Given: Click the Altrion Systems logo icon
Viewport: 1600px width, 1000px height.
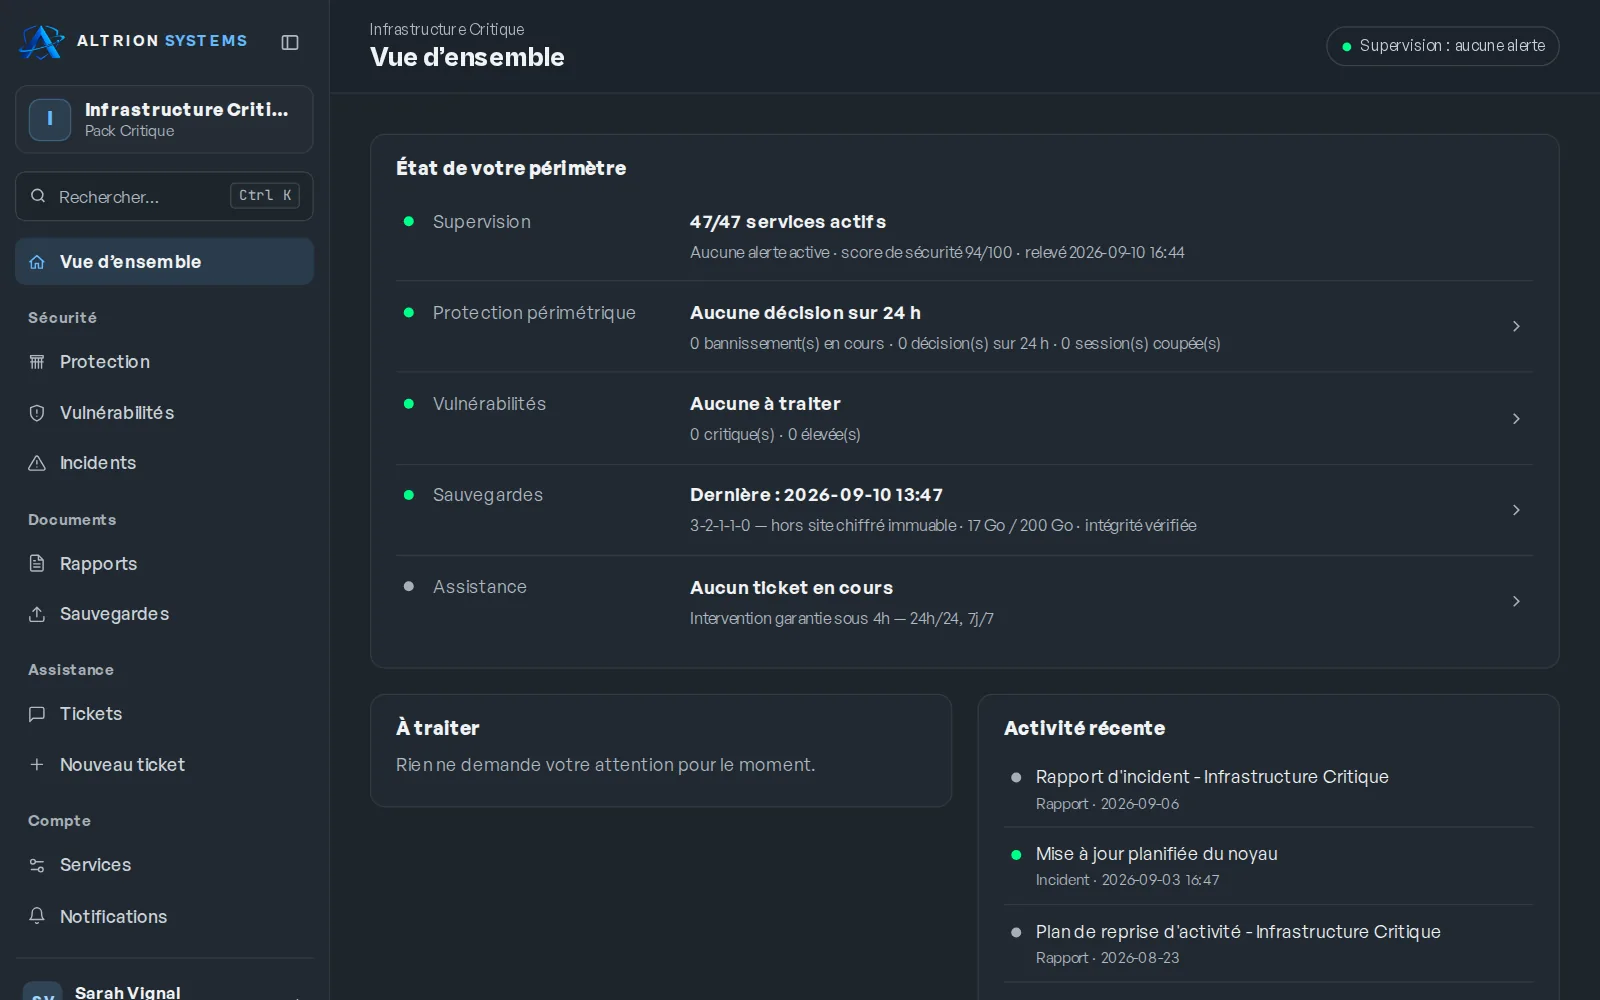Looking at the screenshot, I should coord(42,41).
